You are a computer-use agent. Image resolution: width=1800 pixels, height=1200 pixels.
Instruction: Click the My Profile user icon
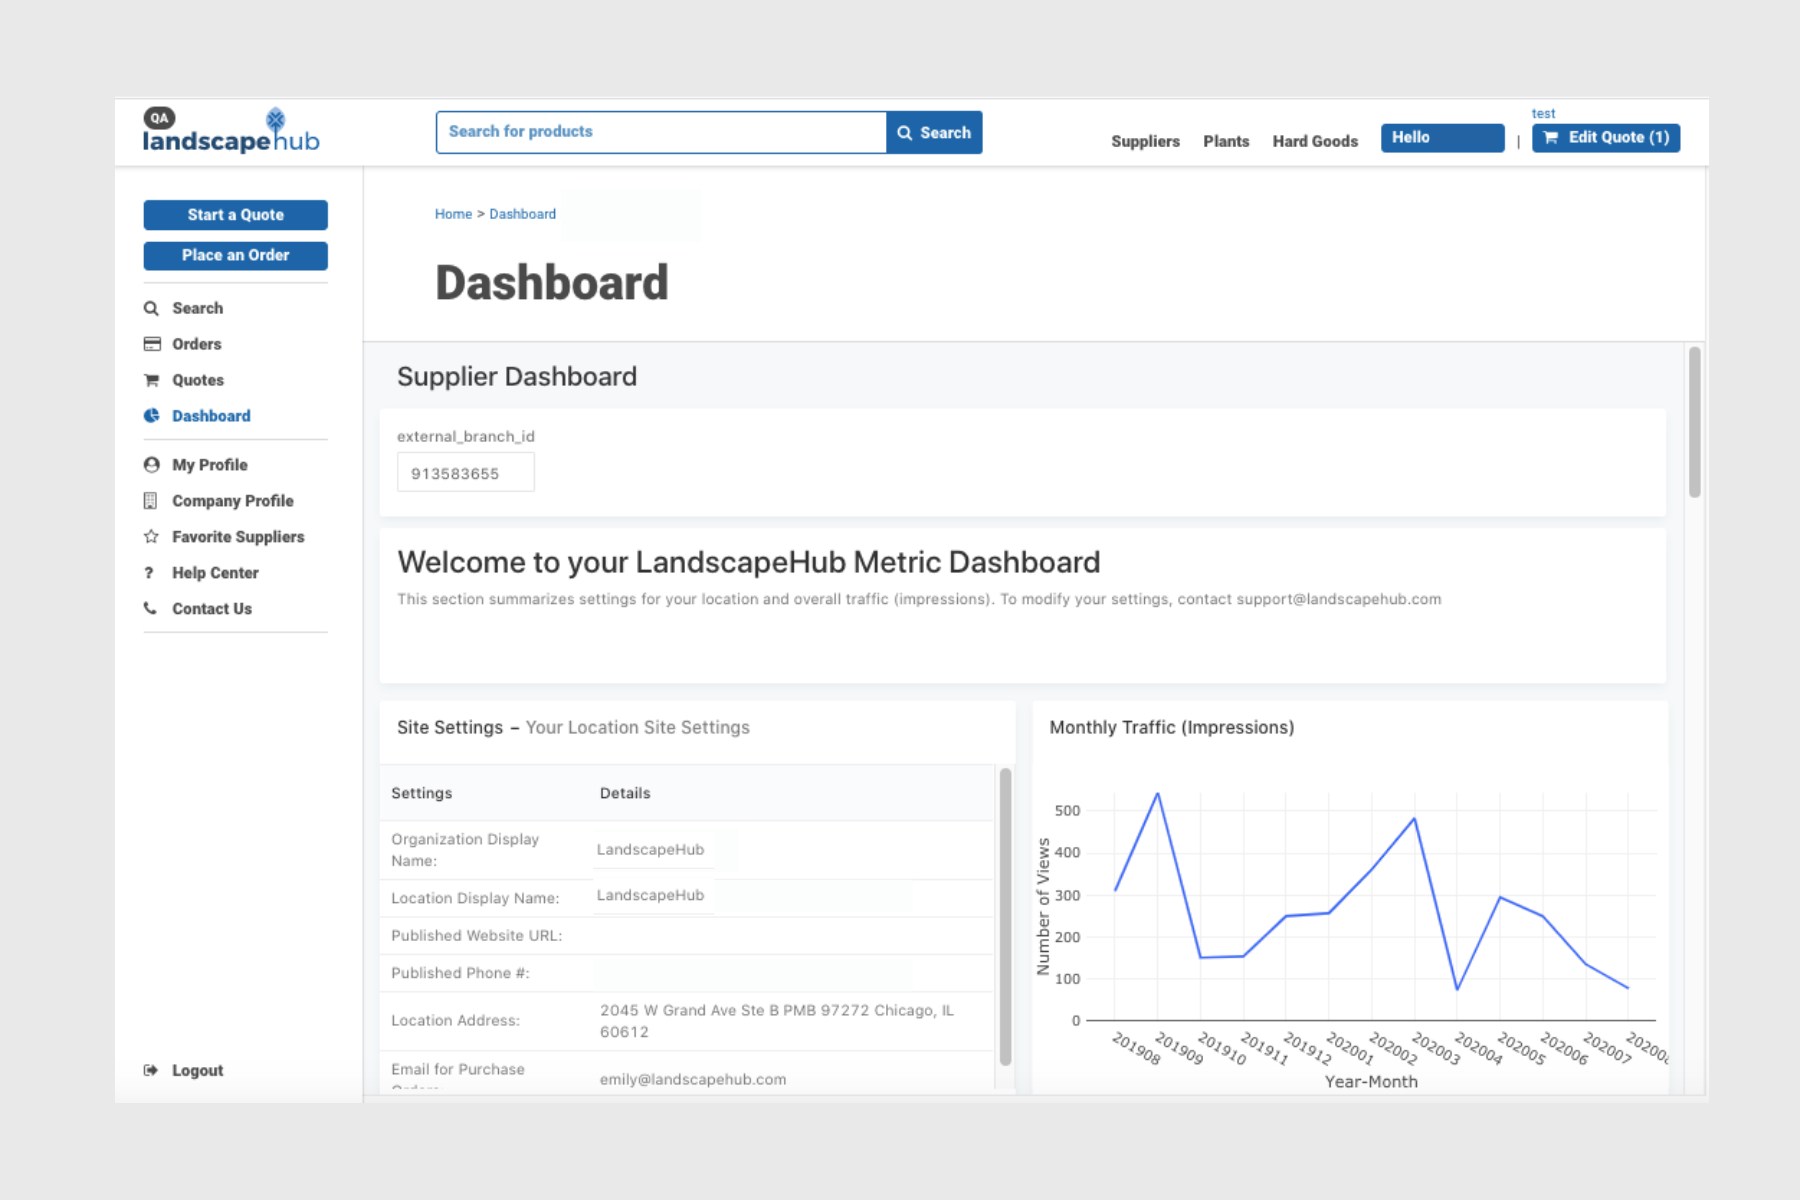(152, 465)
